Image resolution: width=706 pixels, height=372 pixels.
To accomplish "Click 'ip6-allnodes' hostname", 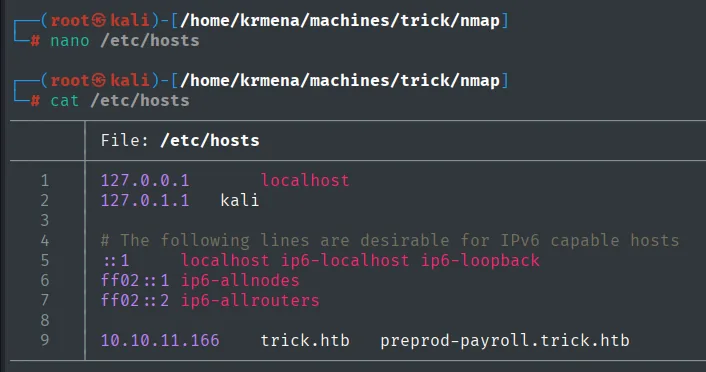I will click(x=240, y=281).
